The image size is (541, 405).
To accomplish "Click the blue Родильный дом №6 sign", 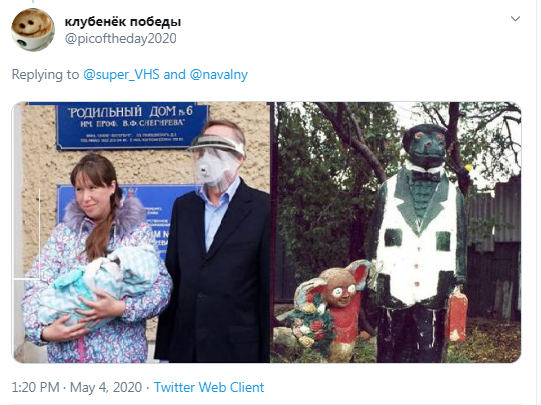I will (x=132, y=126).
